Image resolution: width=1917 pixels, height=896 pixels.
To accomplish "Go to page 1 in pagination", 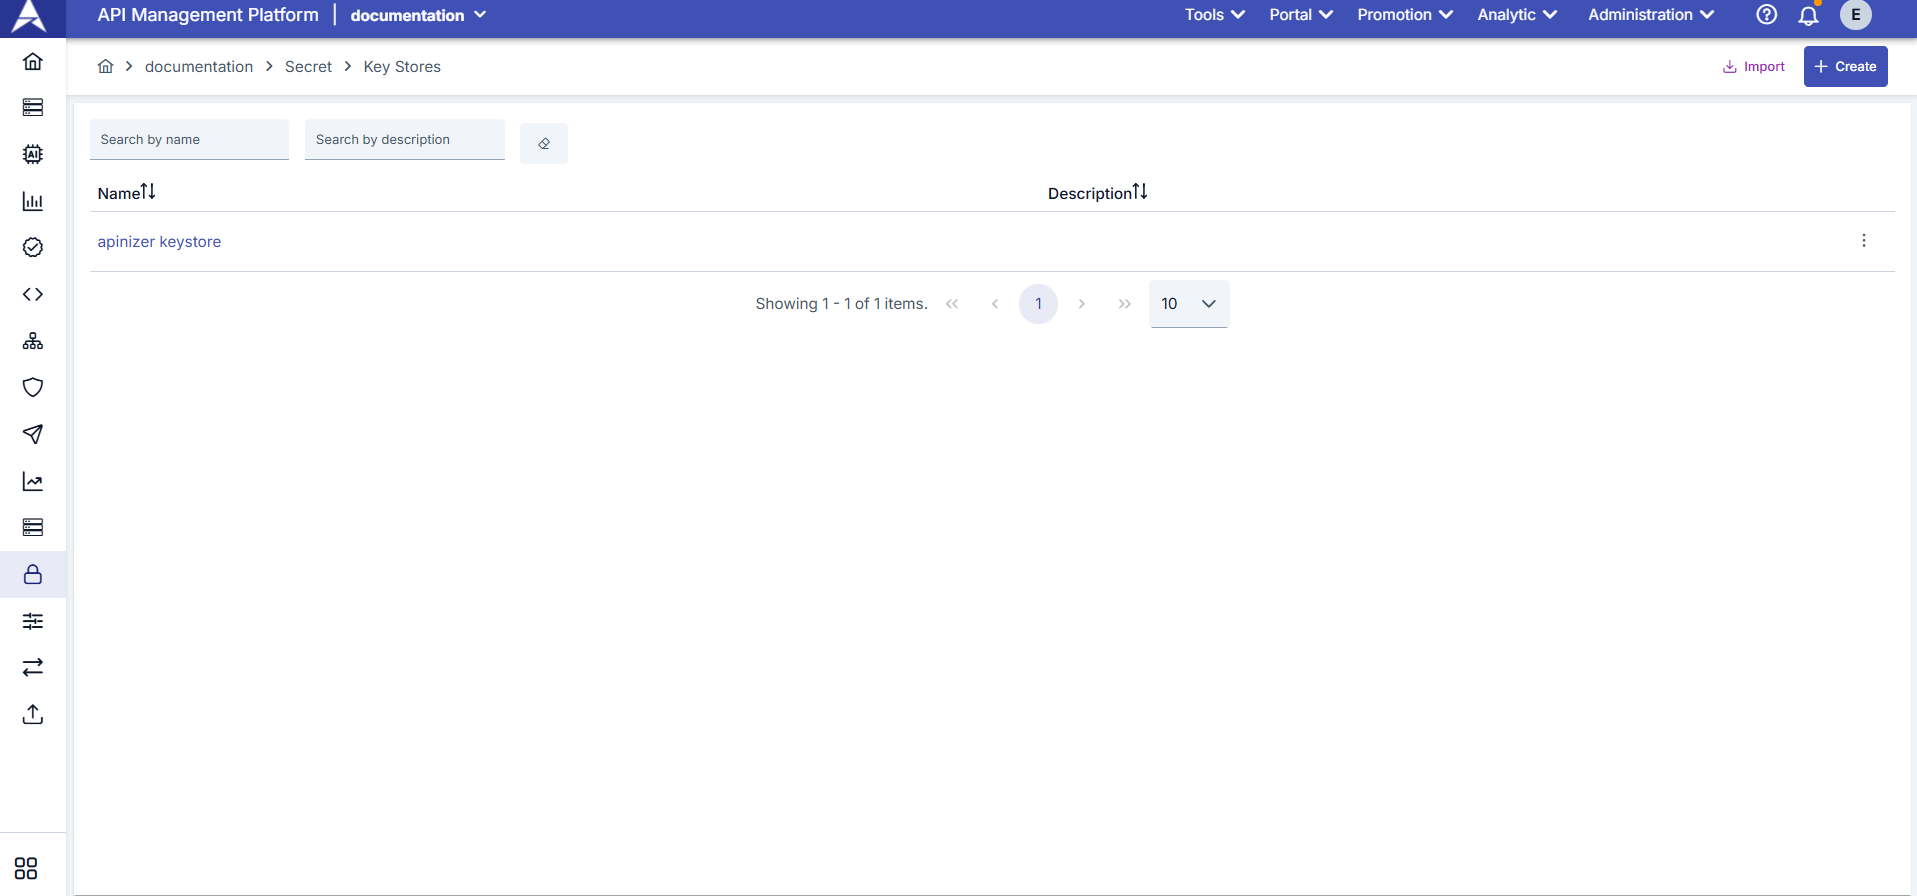I will coord(1038,304).
